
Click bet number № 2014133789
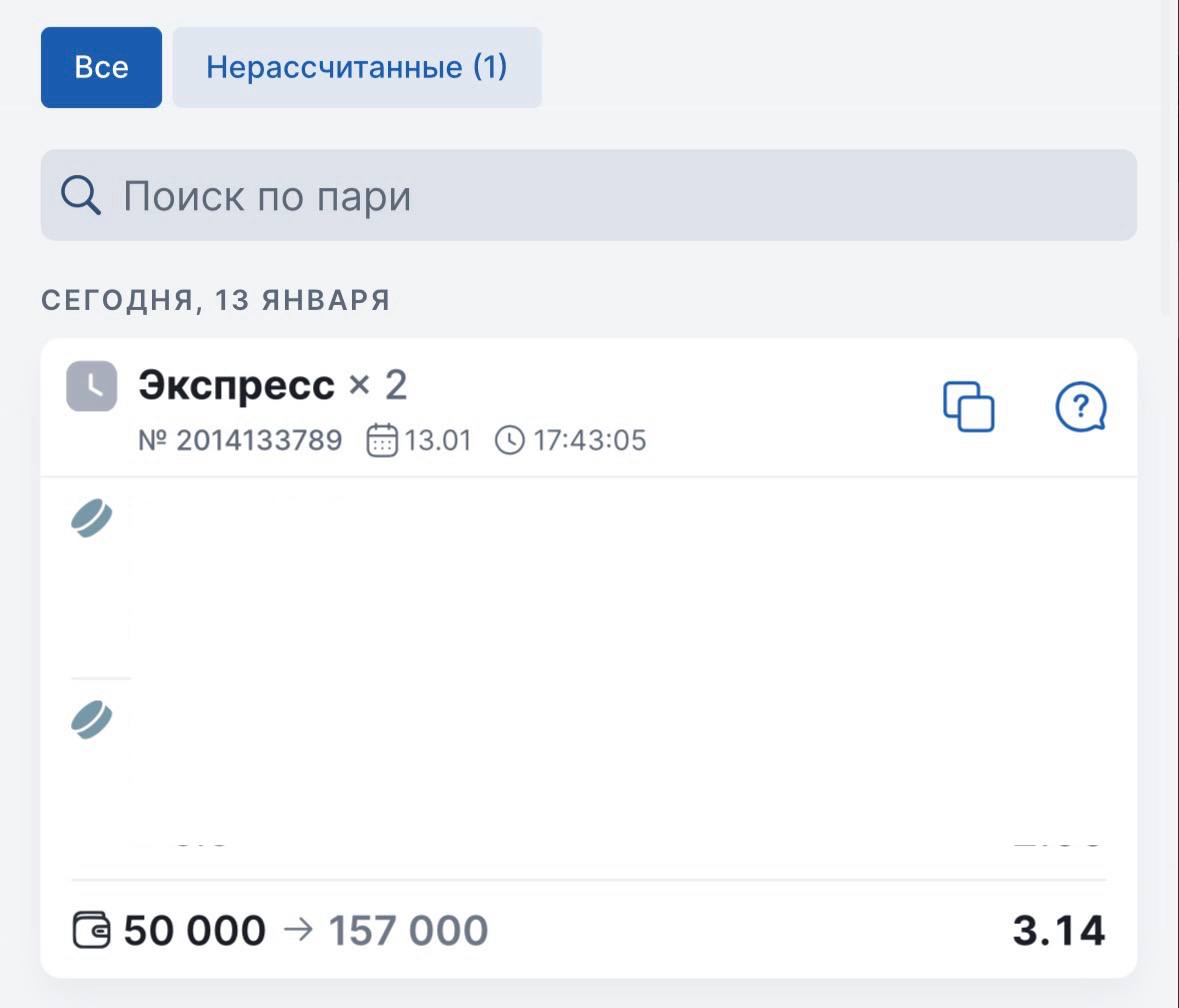pyautogui.click(x=240, y=440)
